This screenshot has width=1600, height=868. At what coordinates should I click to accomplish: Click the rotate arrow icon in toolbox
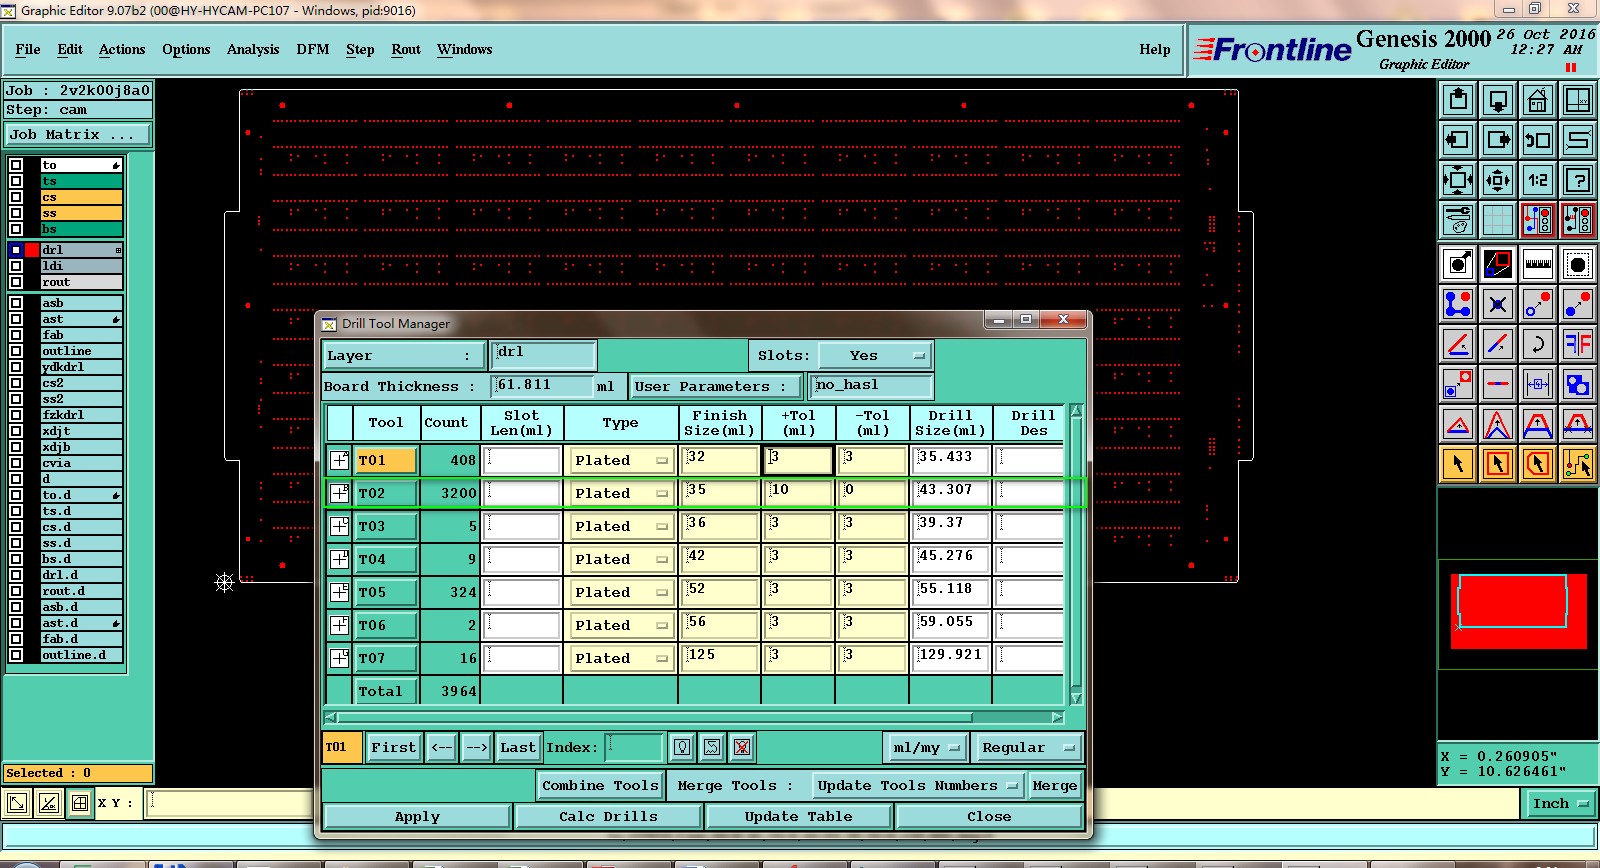pyautogui.click(x=1537, y=344)
